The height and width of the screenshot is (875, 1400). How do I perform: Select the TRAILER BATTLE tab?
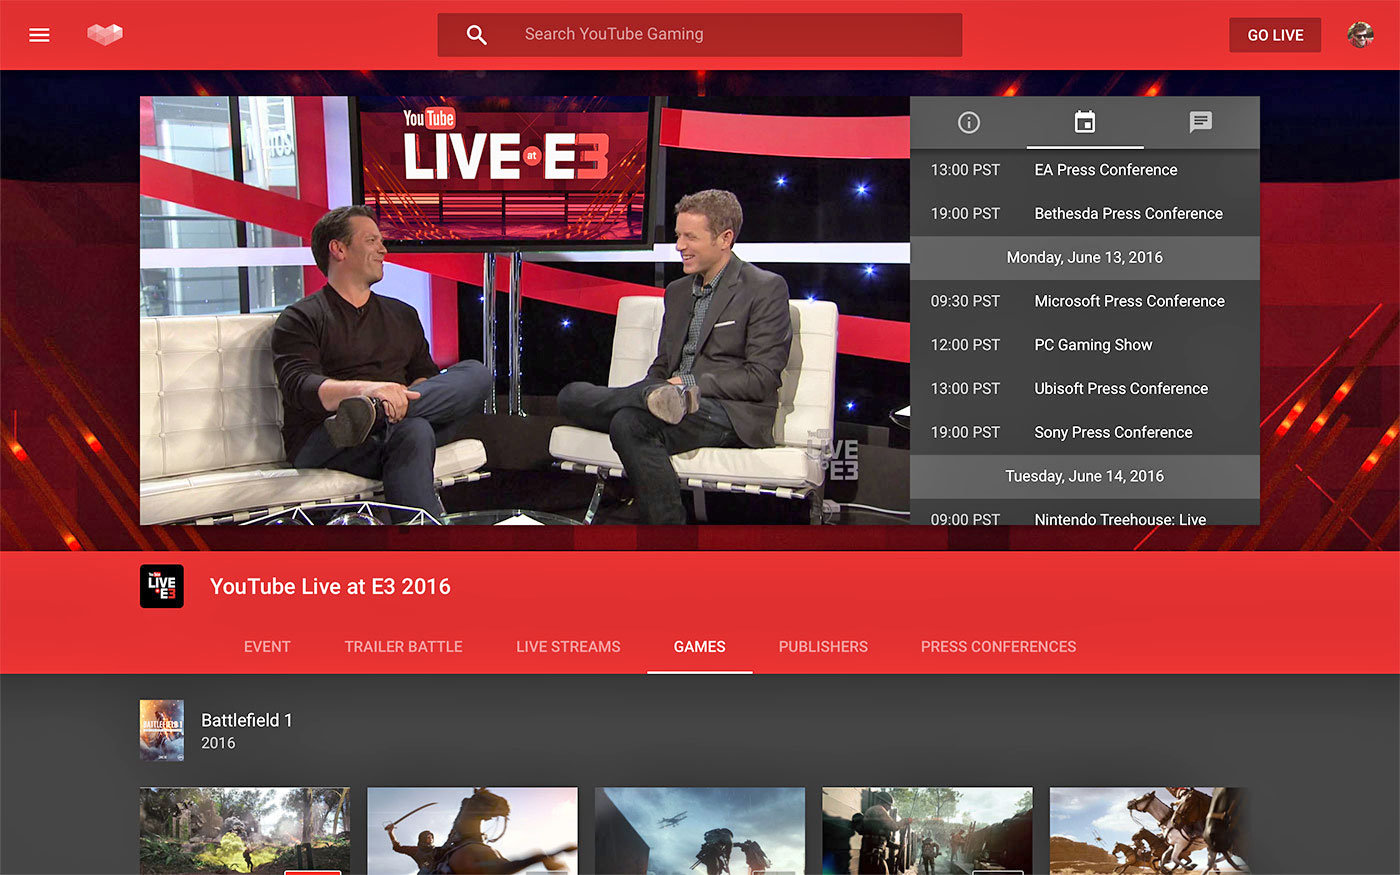[x=403, y=647]
